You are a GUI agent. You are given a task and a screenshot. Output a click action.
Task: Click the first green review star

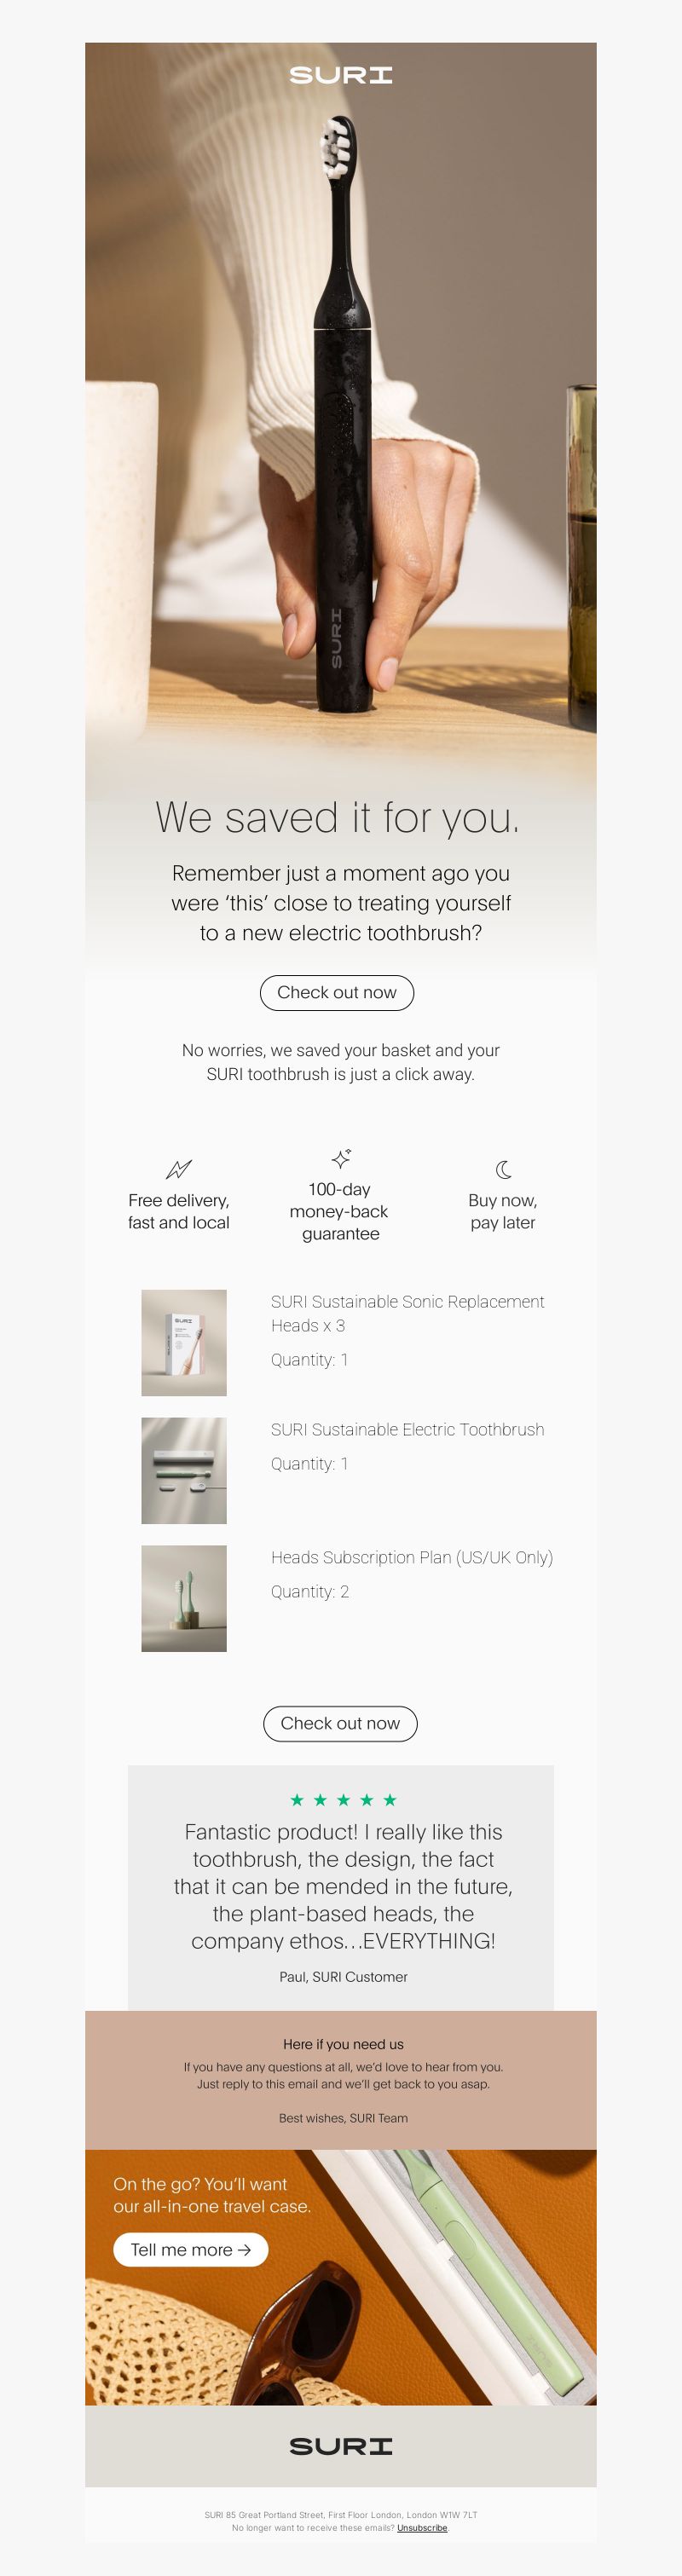tap(297, 1800)
